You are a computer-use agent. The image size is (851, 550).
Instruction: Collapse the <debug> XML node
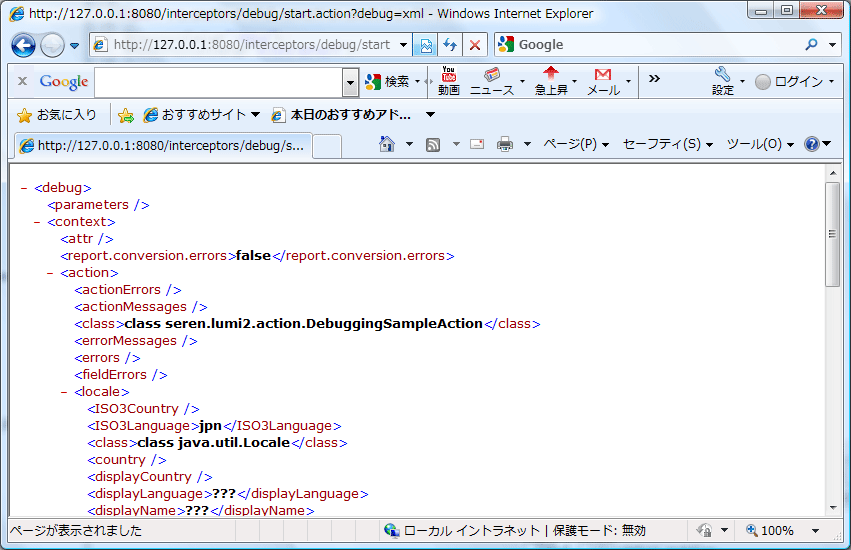click(24, 188)
